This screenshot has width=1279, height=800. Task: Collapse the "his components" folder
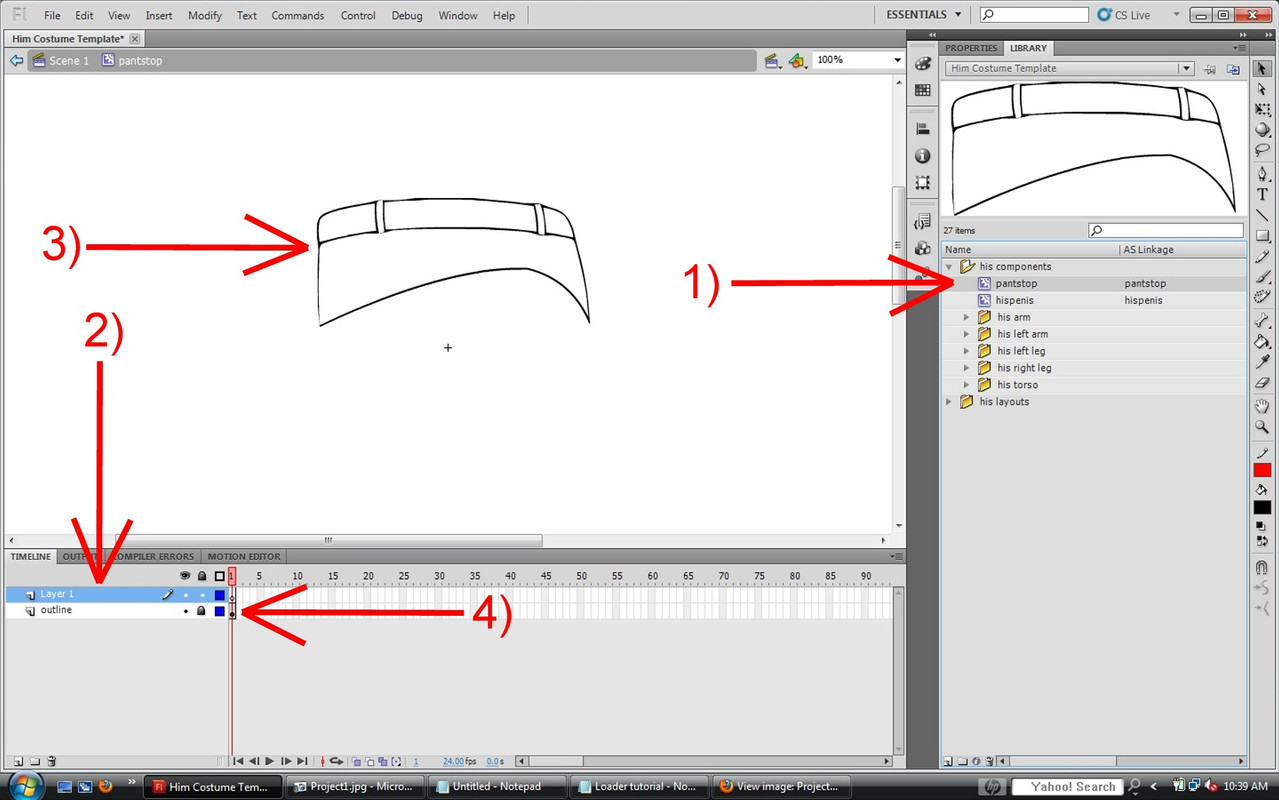[949, 267]
